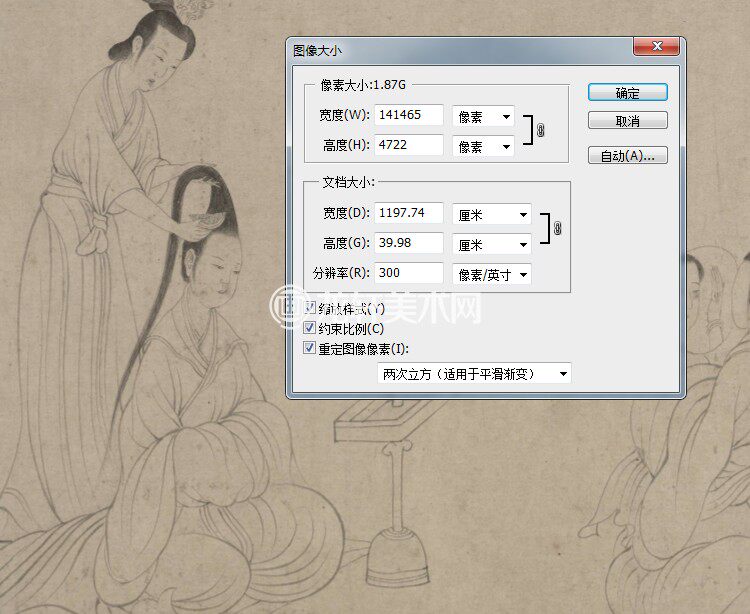Click 取消 button to cancel dialog
Screen dimensions: 750x614
[x=628, y=121]
